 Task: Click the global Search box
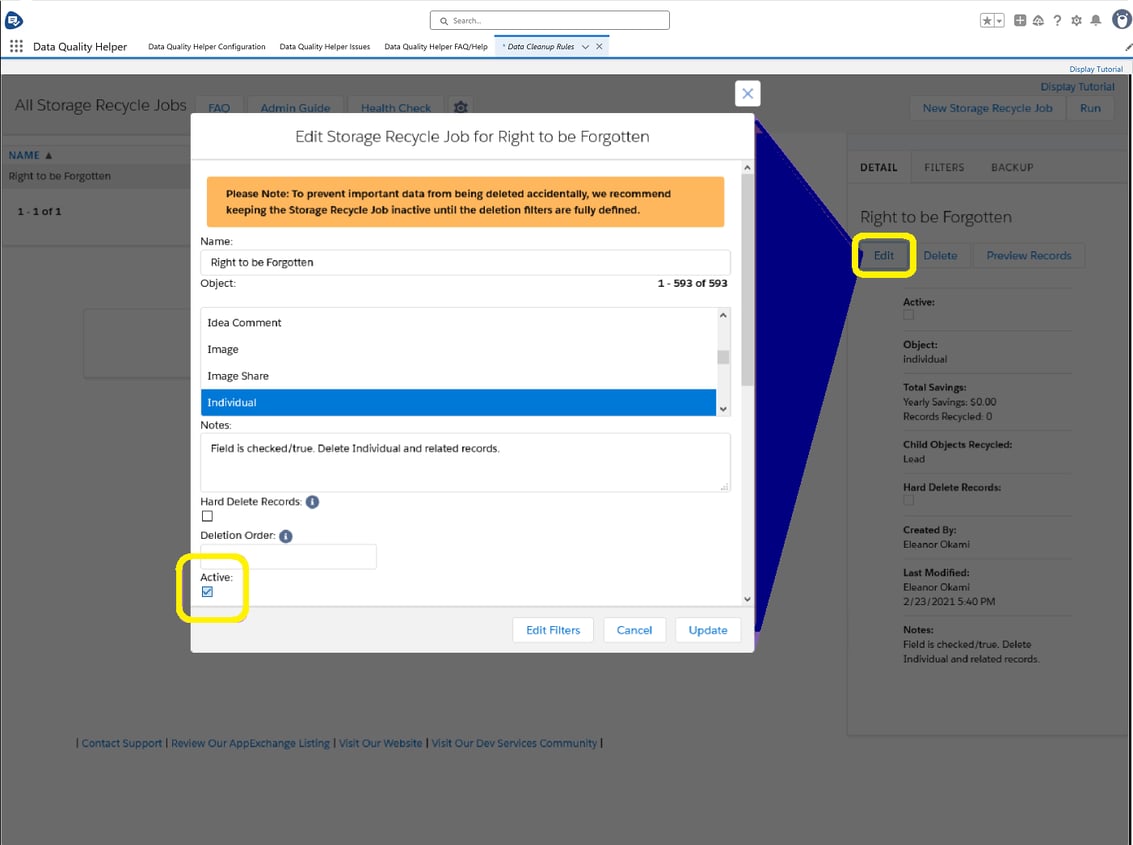point(549,20)
